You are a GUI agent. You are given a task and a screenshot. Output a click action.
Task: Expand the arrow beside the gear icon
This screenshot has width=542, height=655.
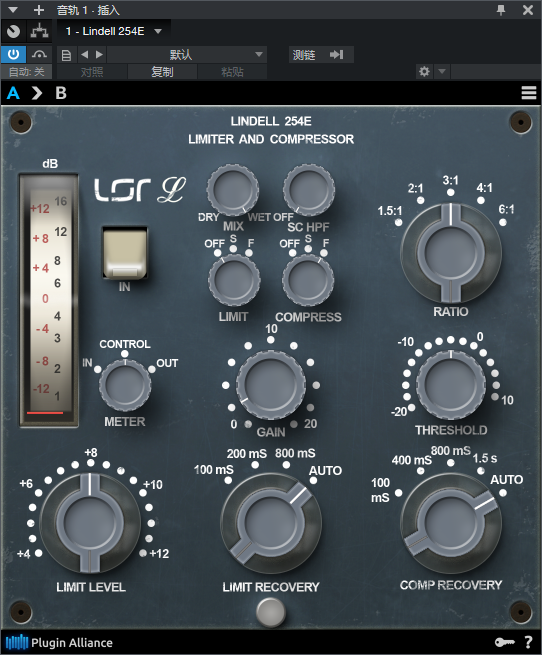click(x=442, y=71)
